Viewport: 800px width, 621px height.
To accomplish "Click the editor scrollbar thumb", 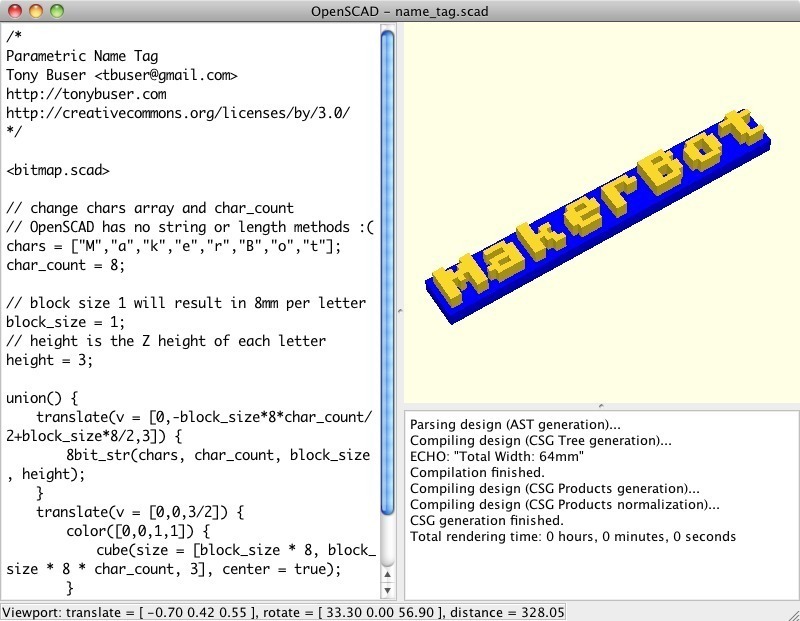I will (x=387, y=272).
